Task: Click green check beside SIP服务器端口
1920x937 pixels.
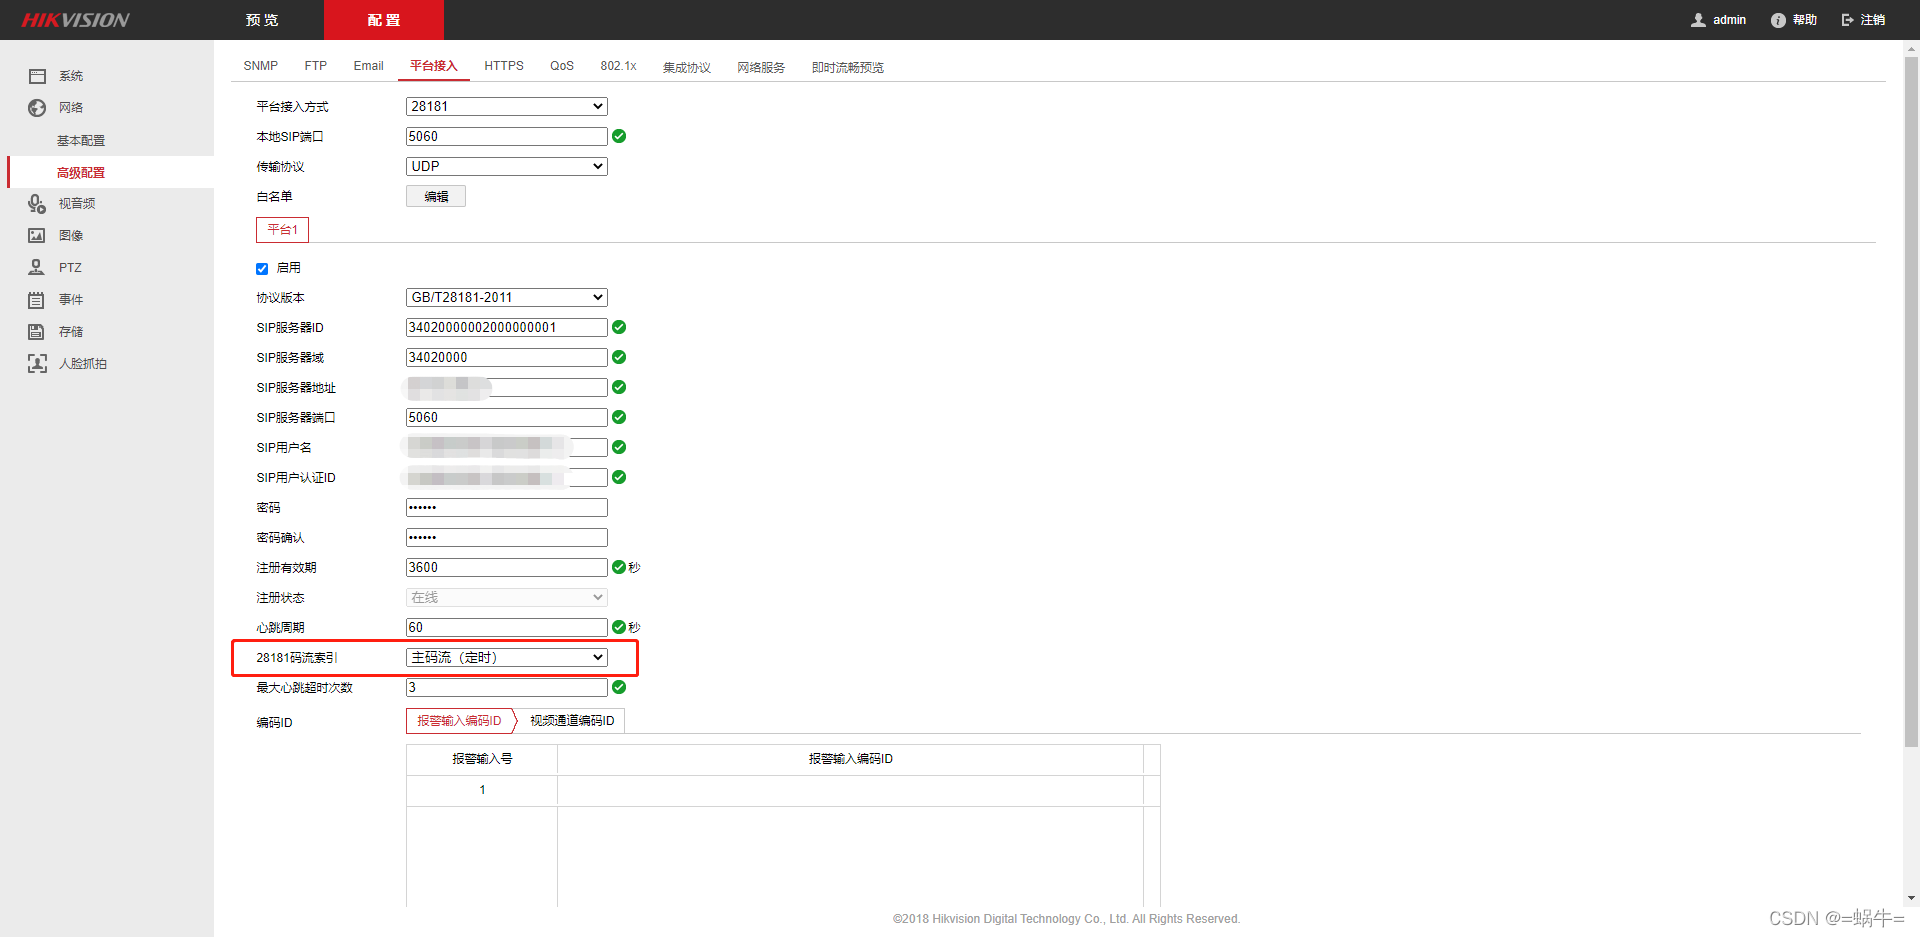Action: pos(619,417)
